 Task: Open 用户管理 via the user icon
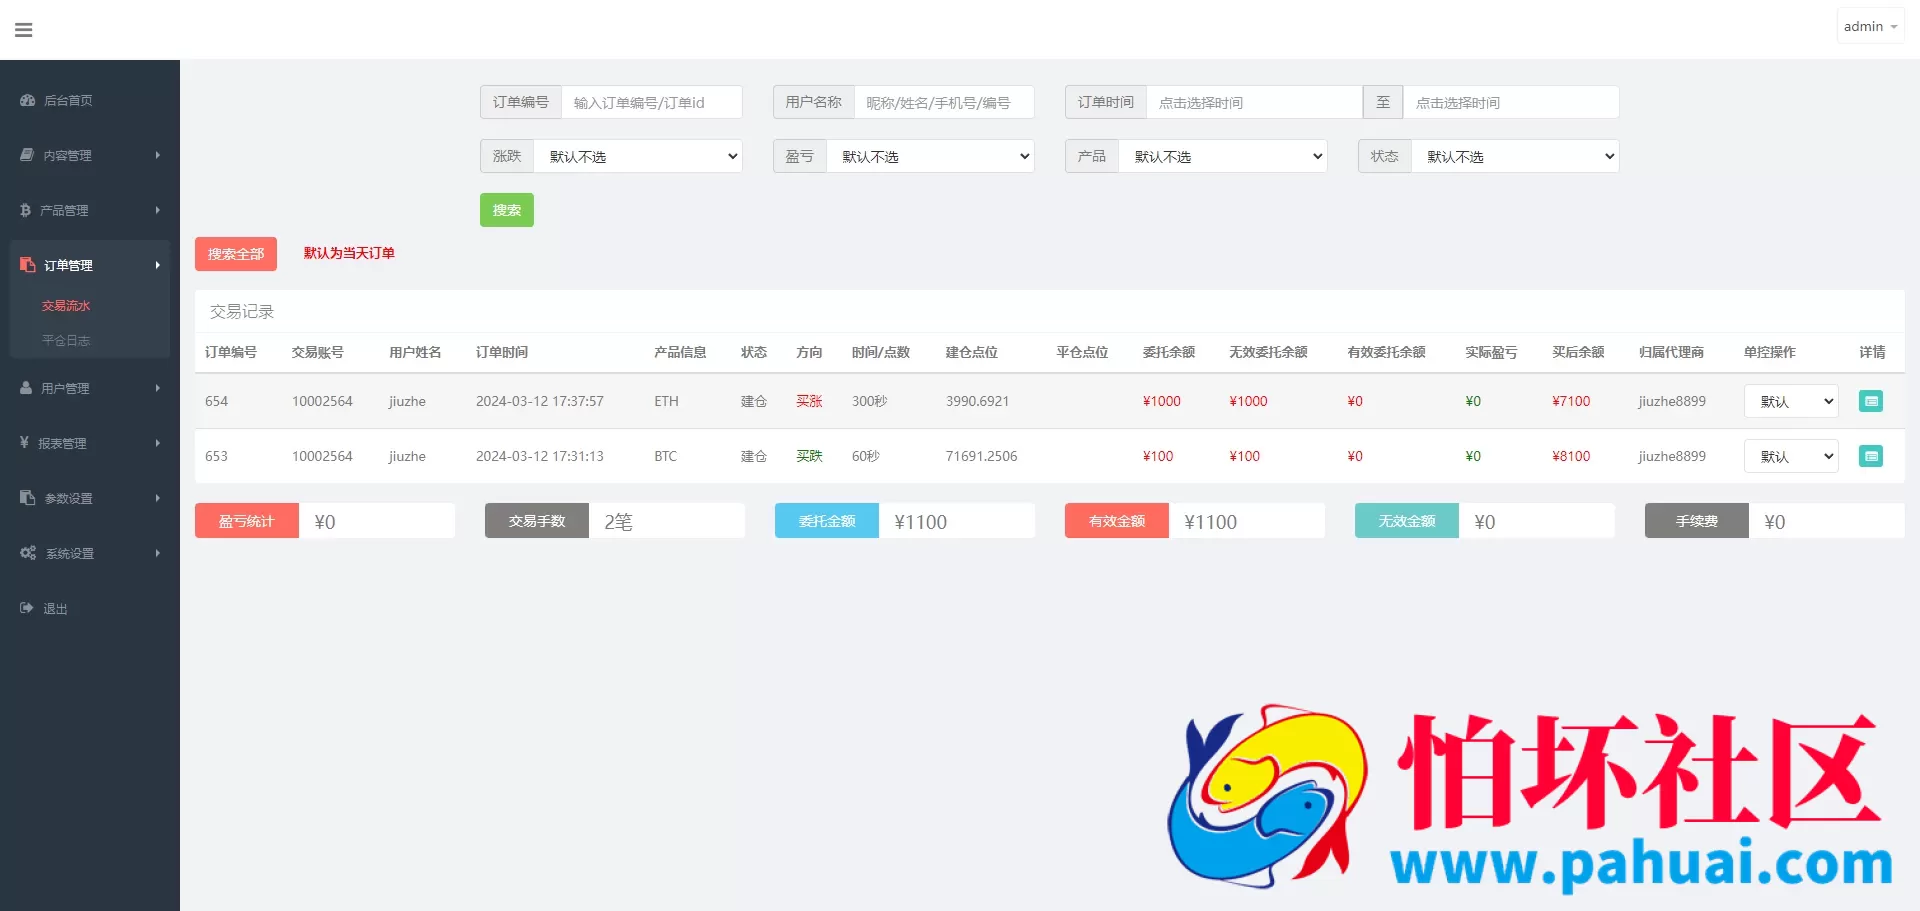point(26,388)
